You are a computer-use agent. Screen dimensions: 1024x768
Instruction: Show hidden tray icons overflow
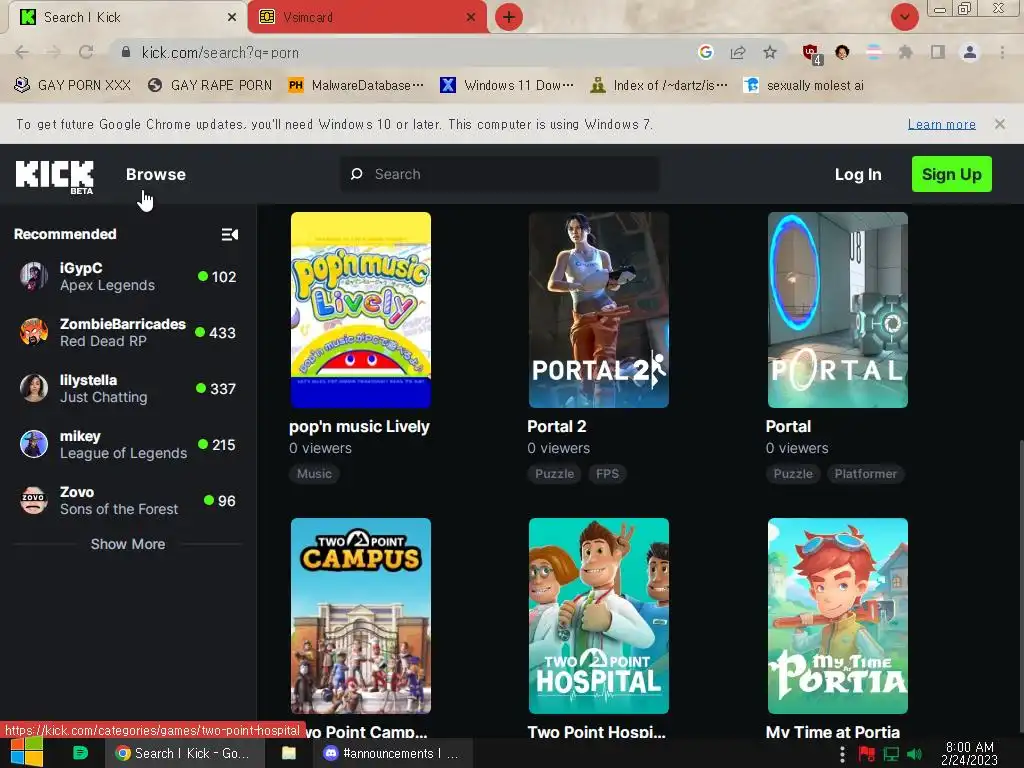(842, 754)
